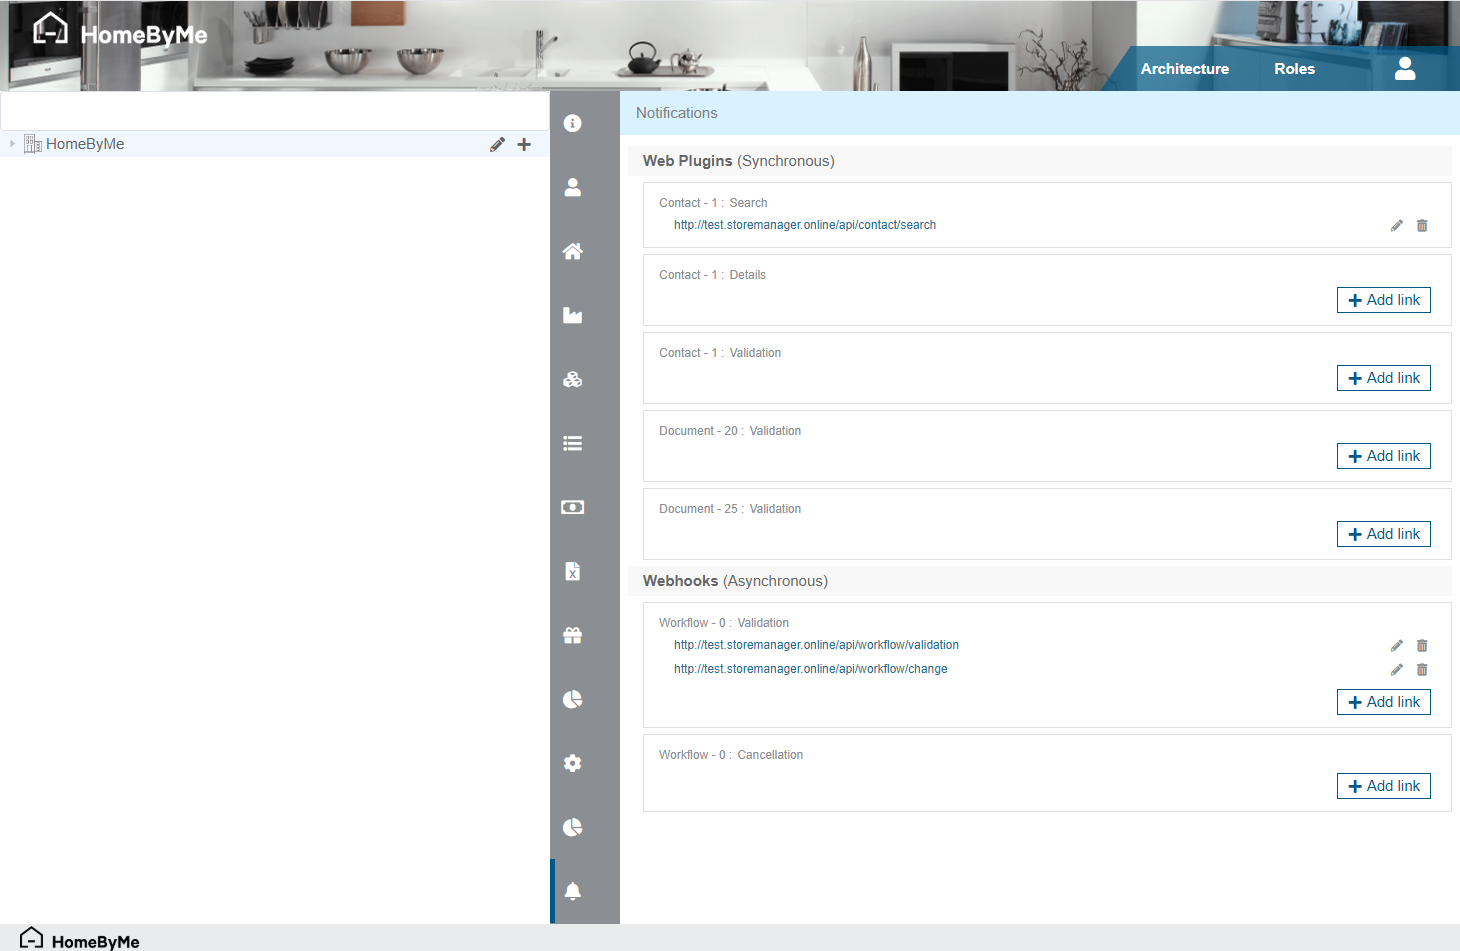Click the notifications bell icon in sidebar
Viewport: 1460px width, 951px height.
click(x=573, y=891)
